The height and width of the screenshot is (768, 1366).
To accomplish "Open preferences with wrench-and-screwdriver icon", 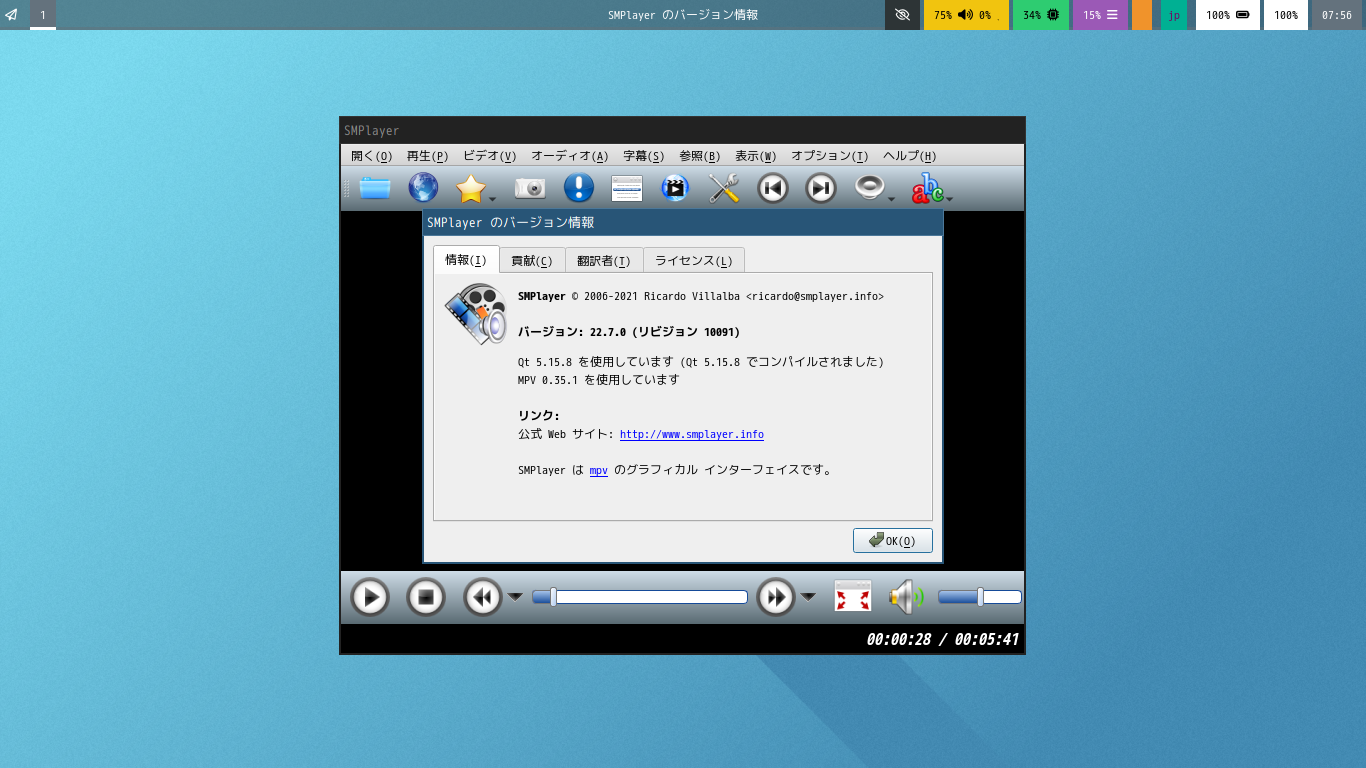I will coord(724,188).
